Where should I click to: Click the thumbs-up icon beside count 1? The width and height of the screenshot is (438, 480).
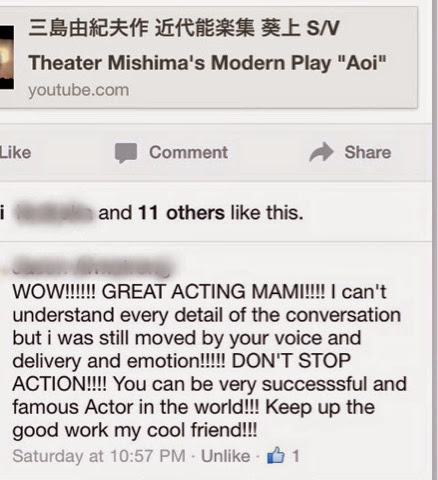click(276, 455)
